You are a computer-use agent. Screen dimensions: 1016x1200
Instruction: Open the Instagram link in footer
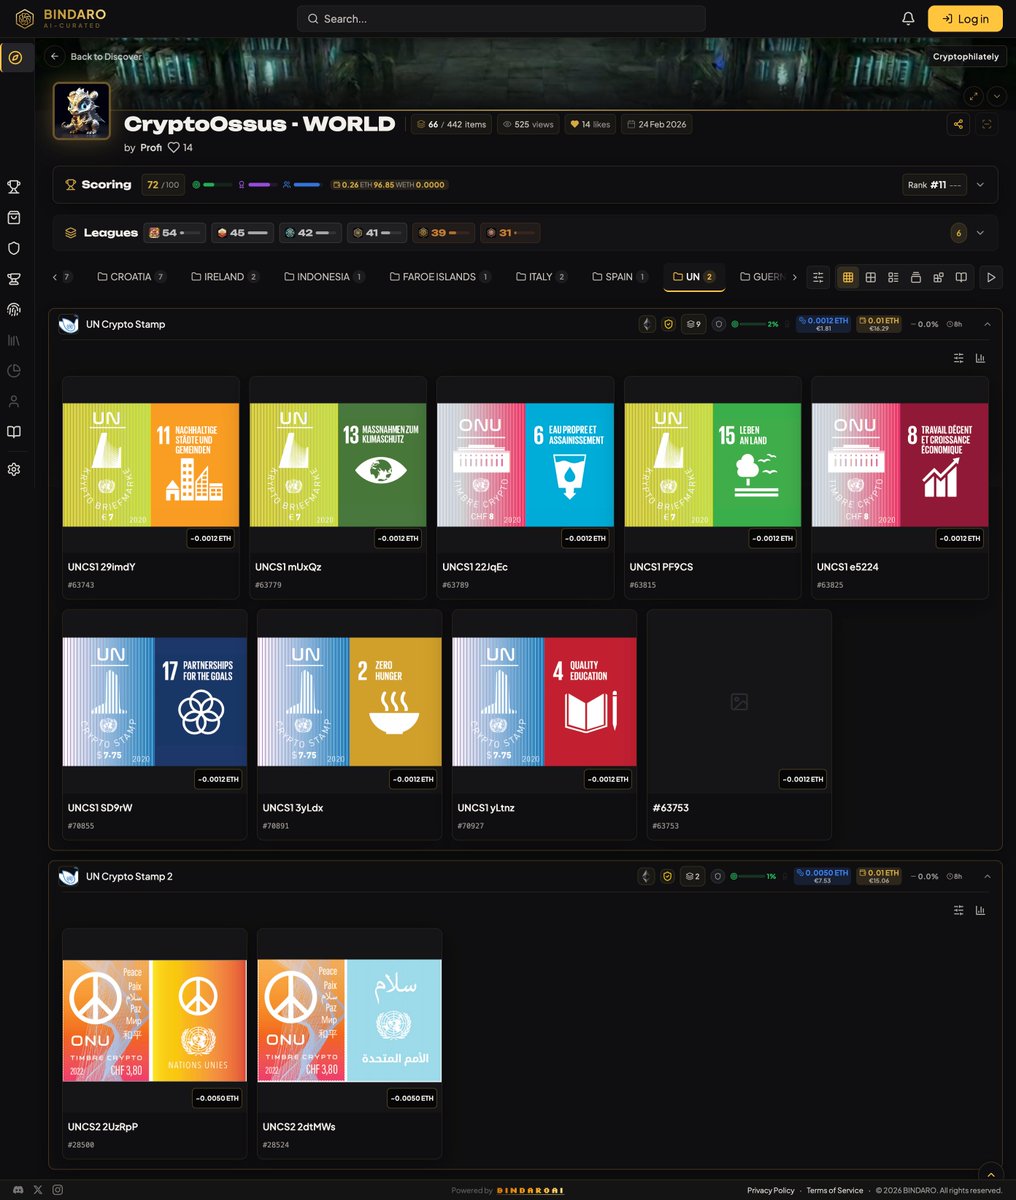point(58,1189)
